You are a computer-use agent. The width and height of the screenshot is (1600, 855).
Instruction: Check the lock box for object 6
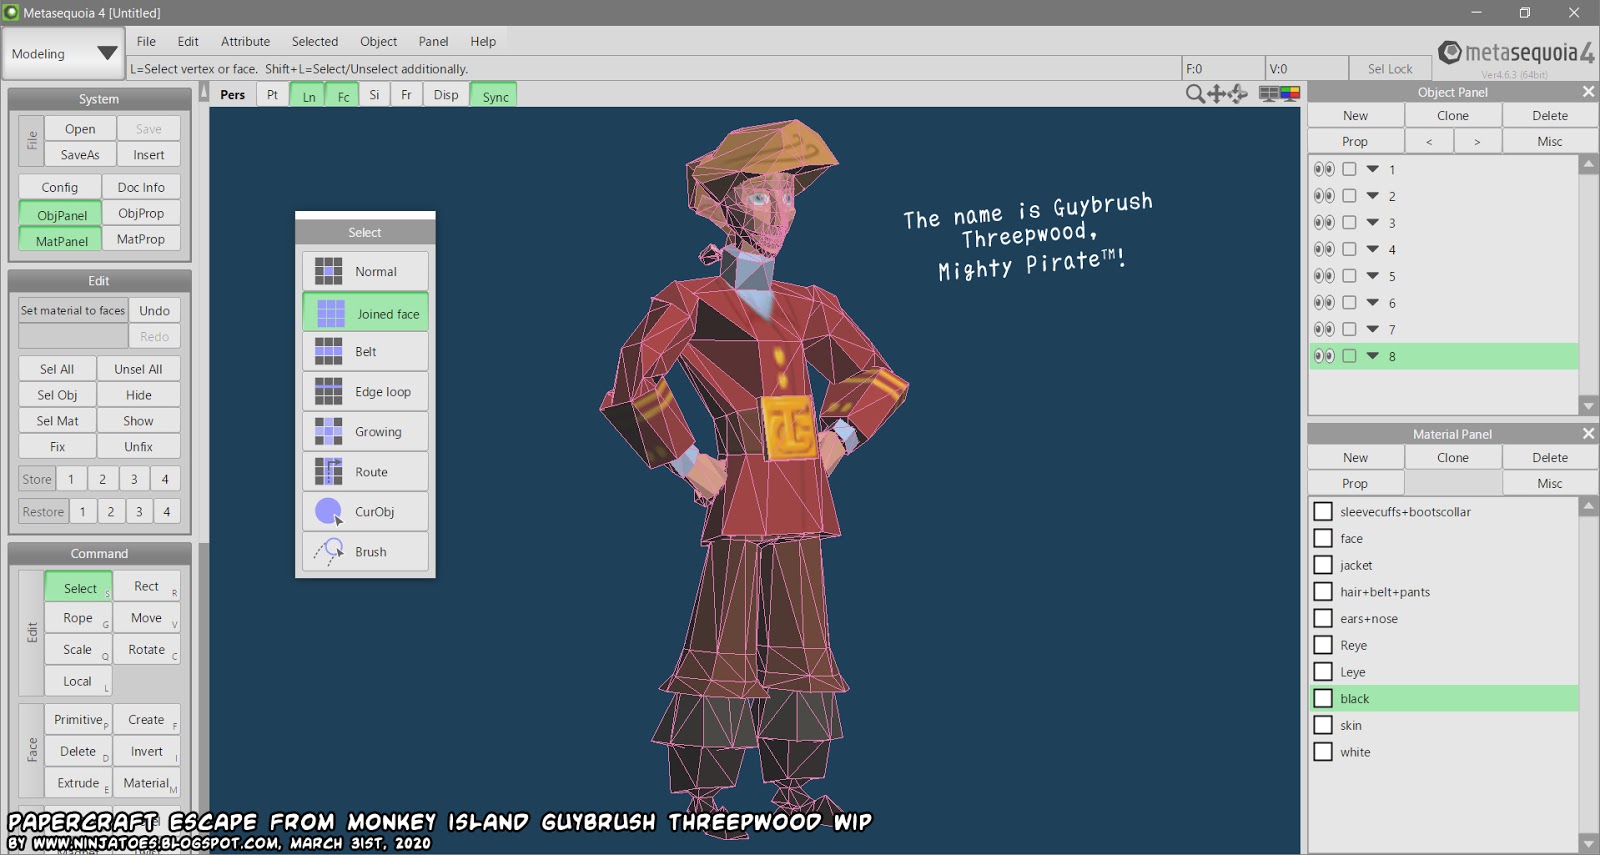click(1349, 302)
